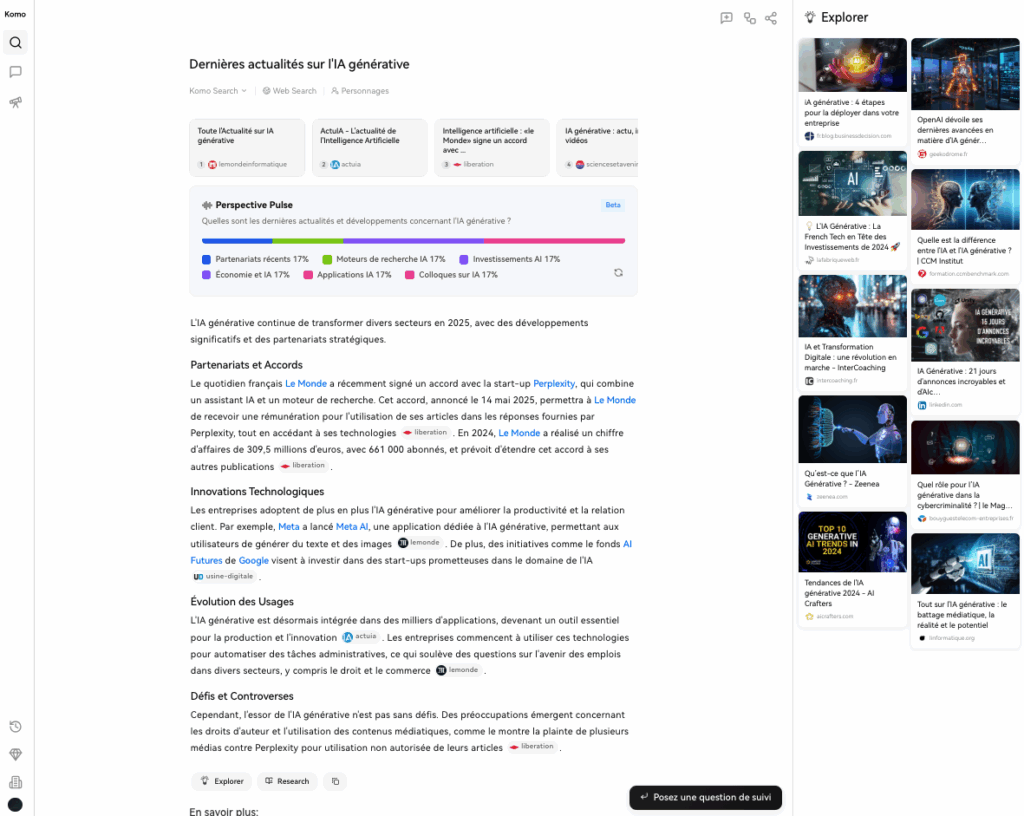Screen dimensions: 1024x816
Task: Click the follow-up question input field
Action: pyautogui.click(x=705, y=797)
